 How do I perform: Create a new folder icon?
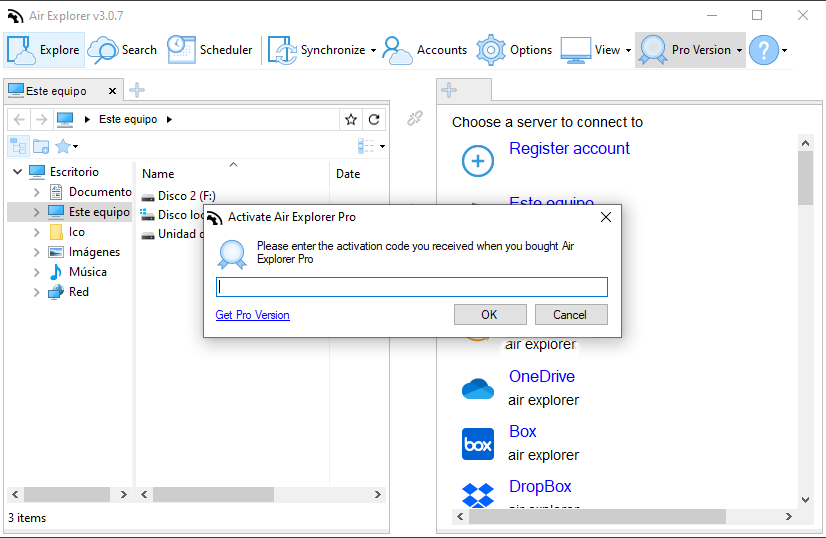tap(41, 146)
